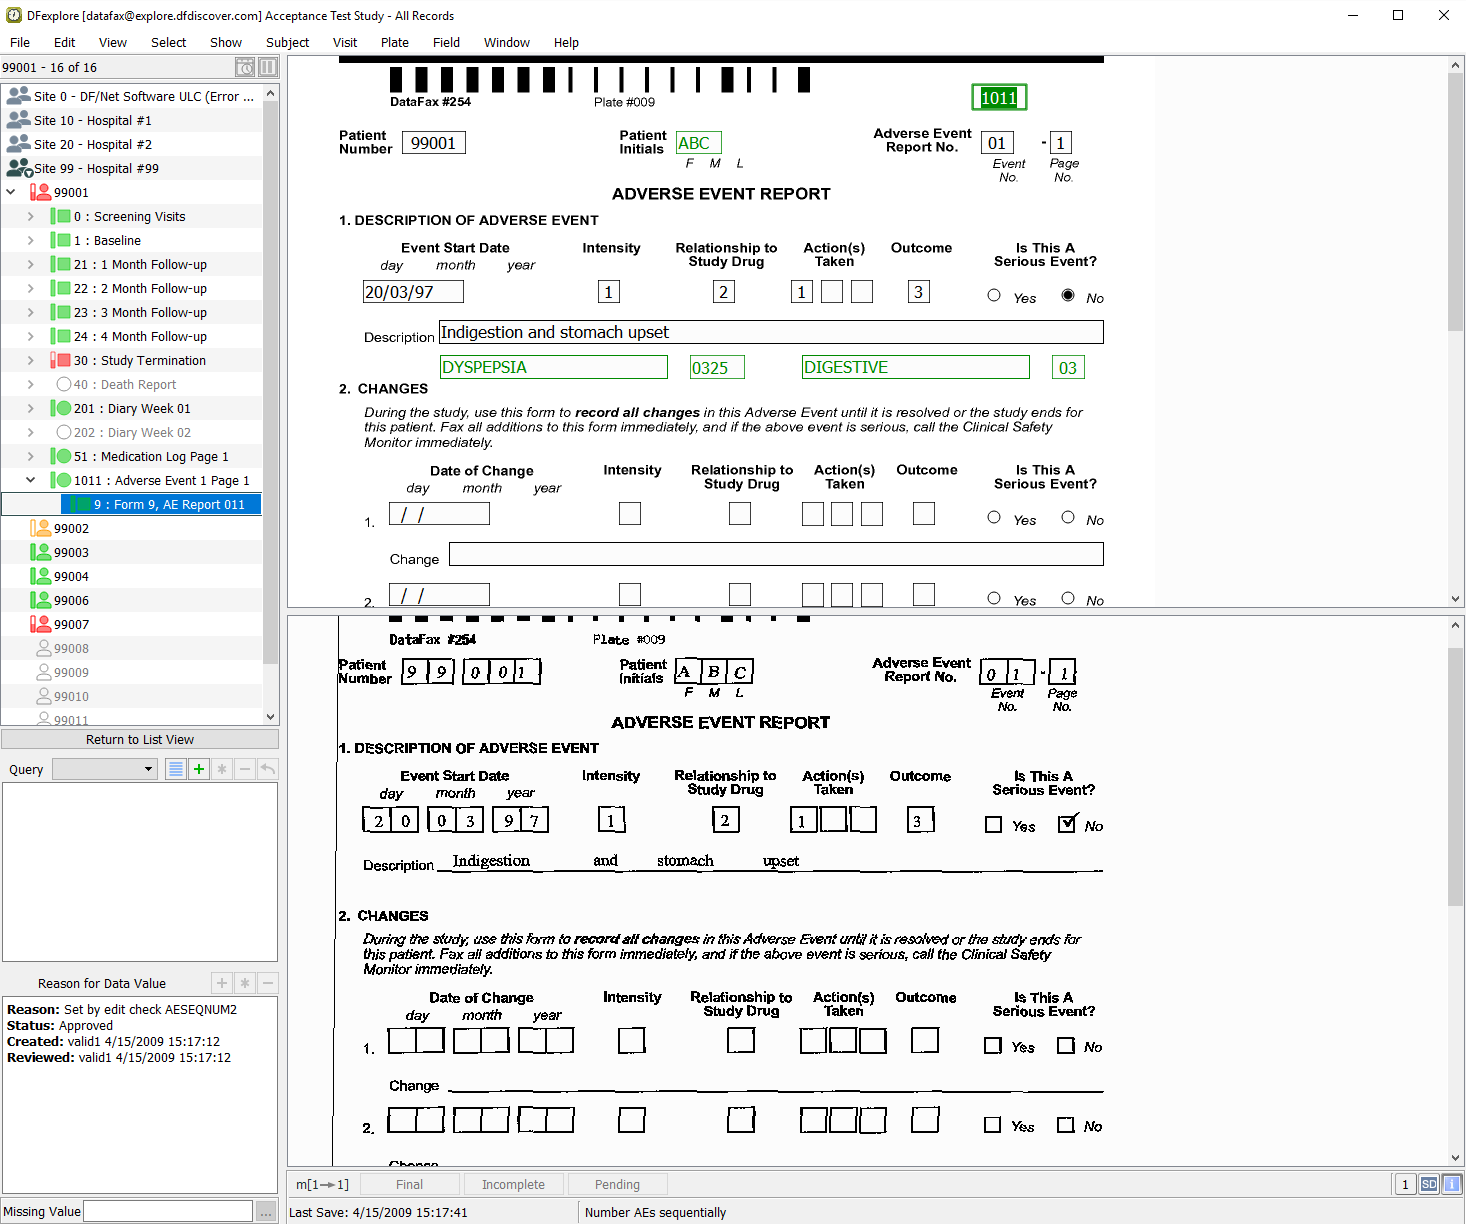Open the Subject menu

coord(287,42)
